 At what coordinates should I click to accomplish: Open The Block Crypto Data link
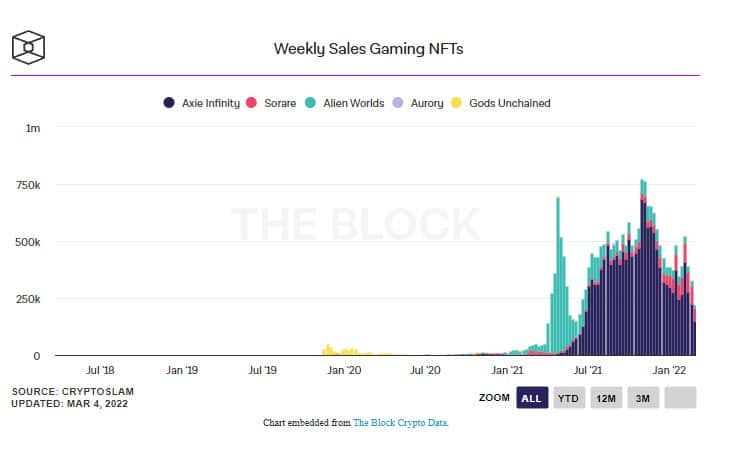tap(400, 422)
